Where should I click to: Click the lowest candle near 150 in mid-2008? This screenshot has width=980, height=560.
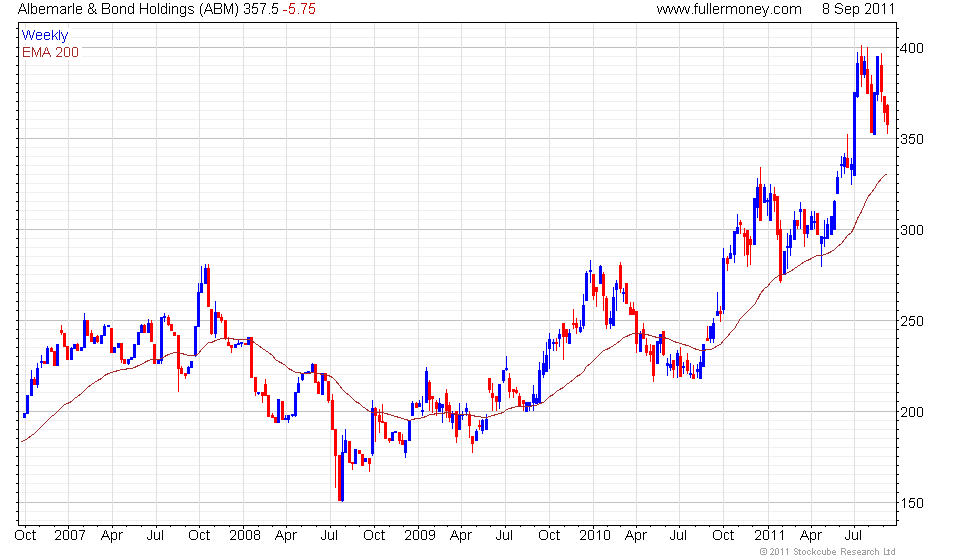pyautogui.click(x=340, y=480)
